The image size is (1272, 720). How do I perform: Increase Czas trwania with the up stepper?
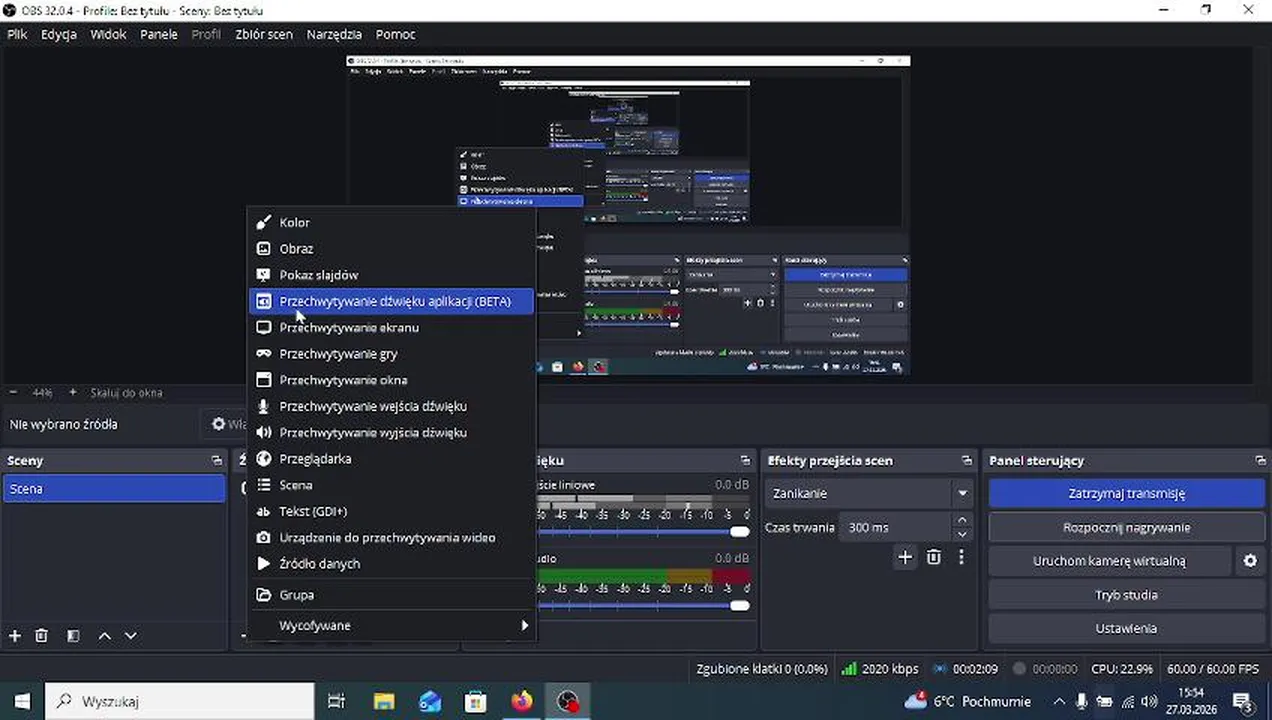coord(962,520)
